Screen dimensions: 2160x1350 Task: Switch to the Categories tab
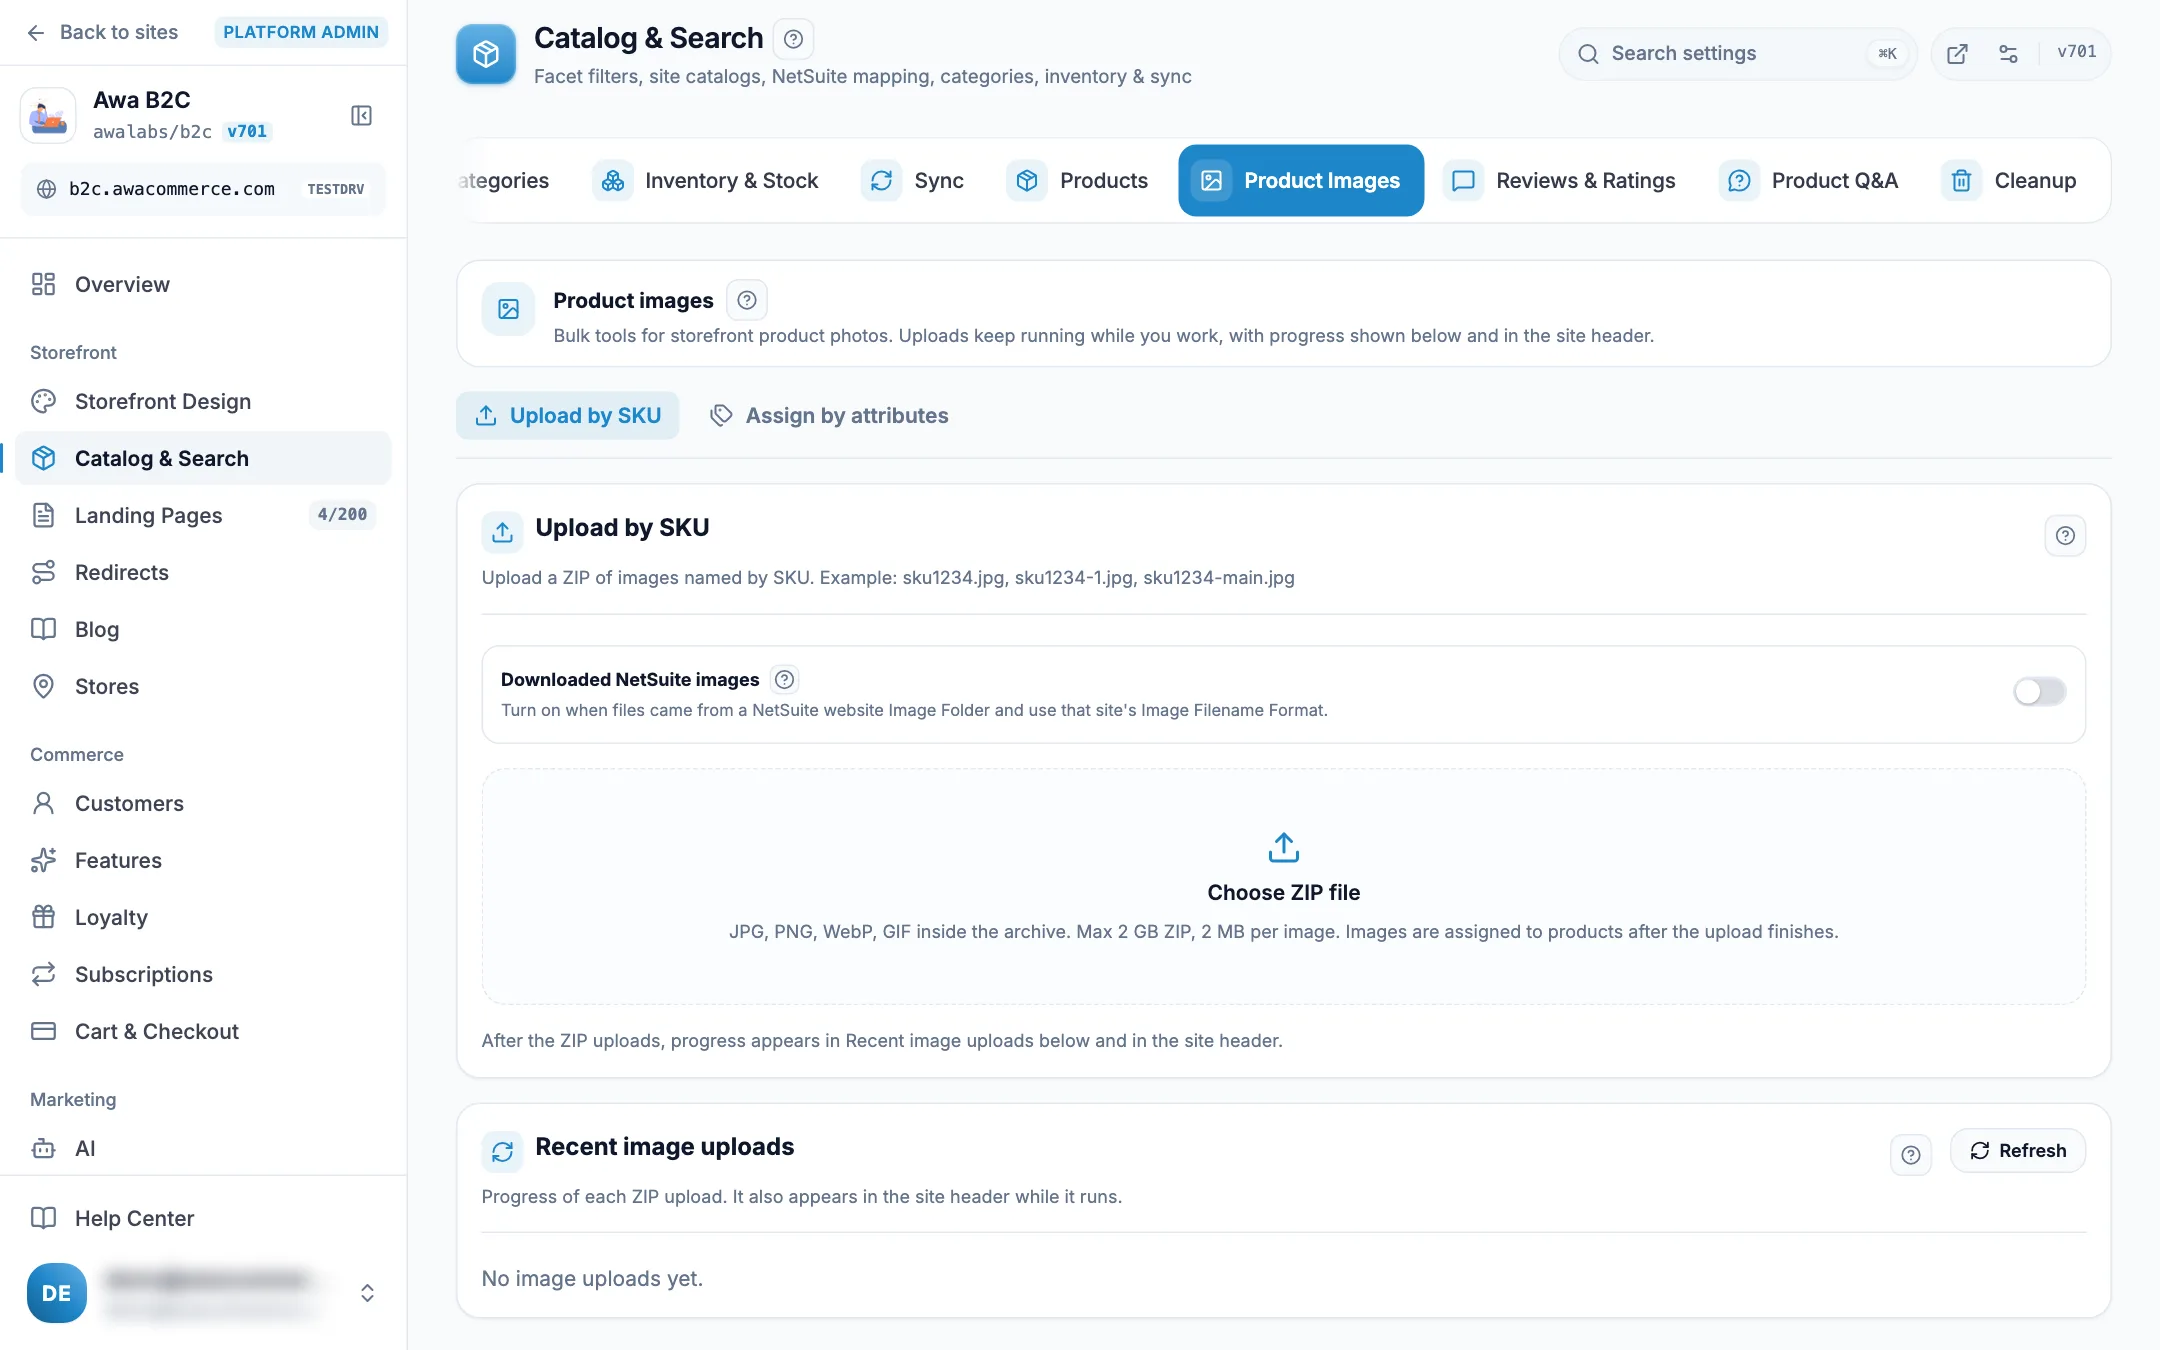click(504, 181)
